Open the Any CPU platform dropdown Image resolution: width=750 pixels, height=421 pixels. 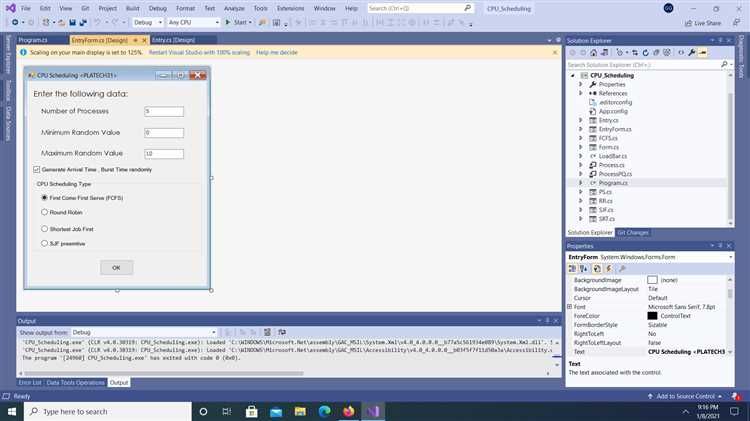pyautogui.click(x=193, y=22)
